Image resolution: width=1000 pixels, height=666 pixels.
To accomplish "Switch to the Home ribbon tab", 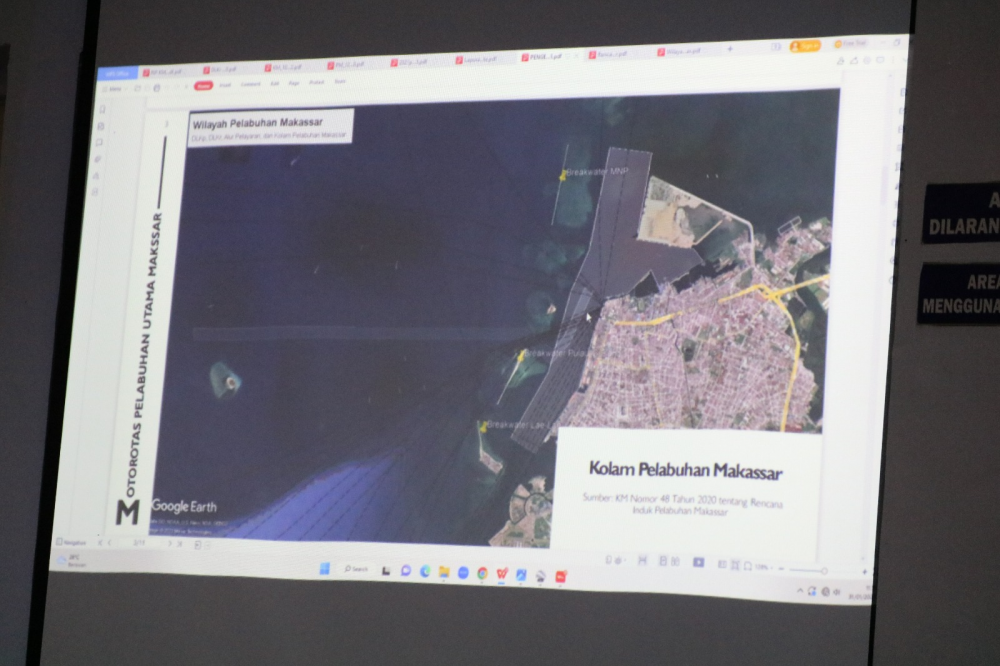I will click(x=203, y=86).
